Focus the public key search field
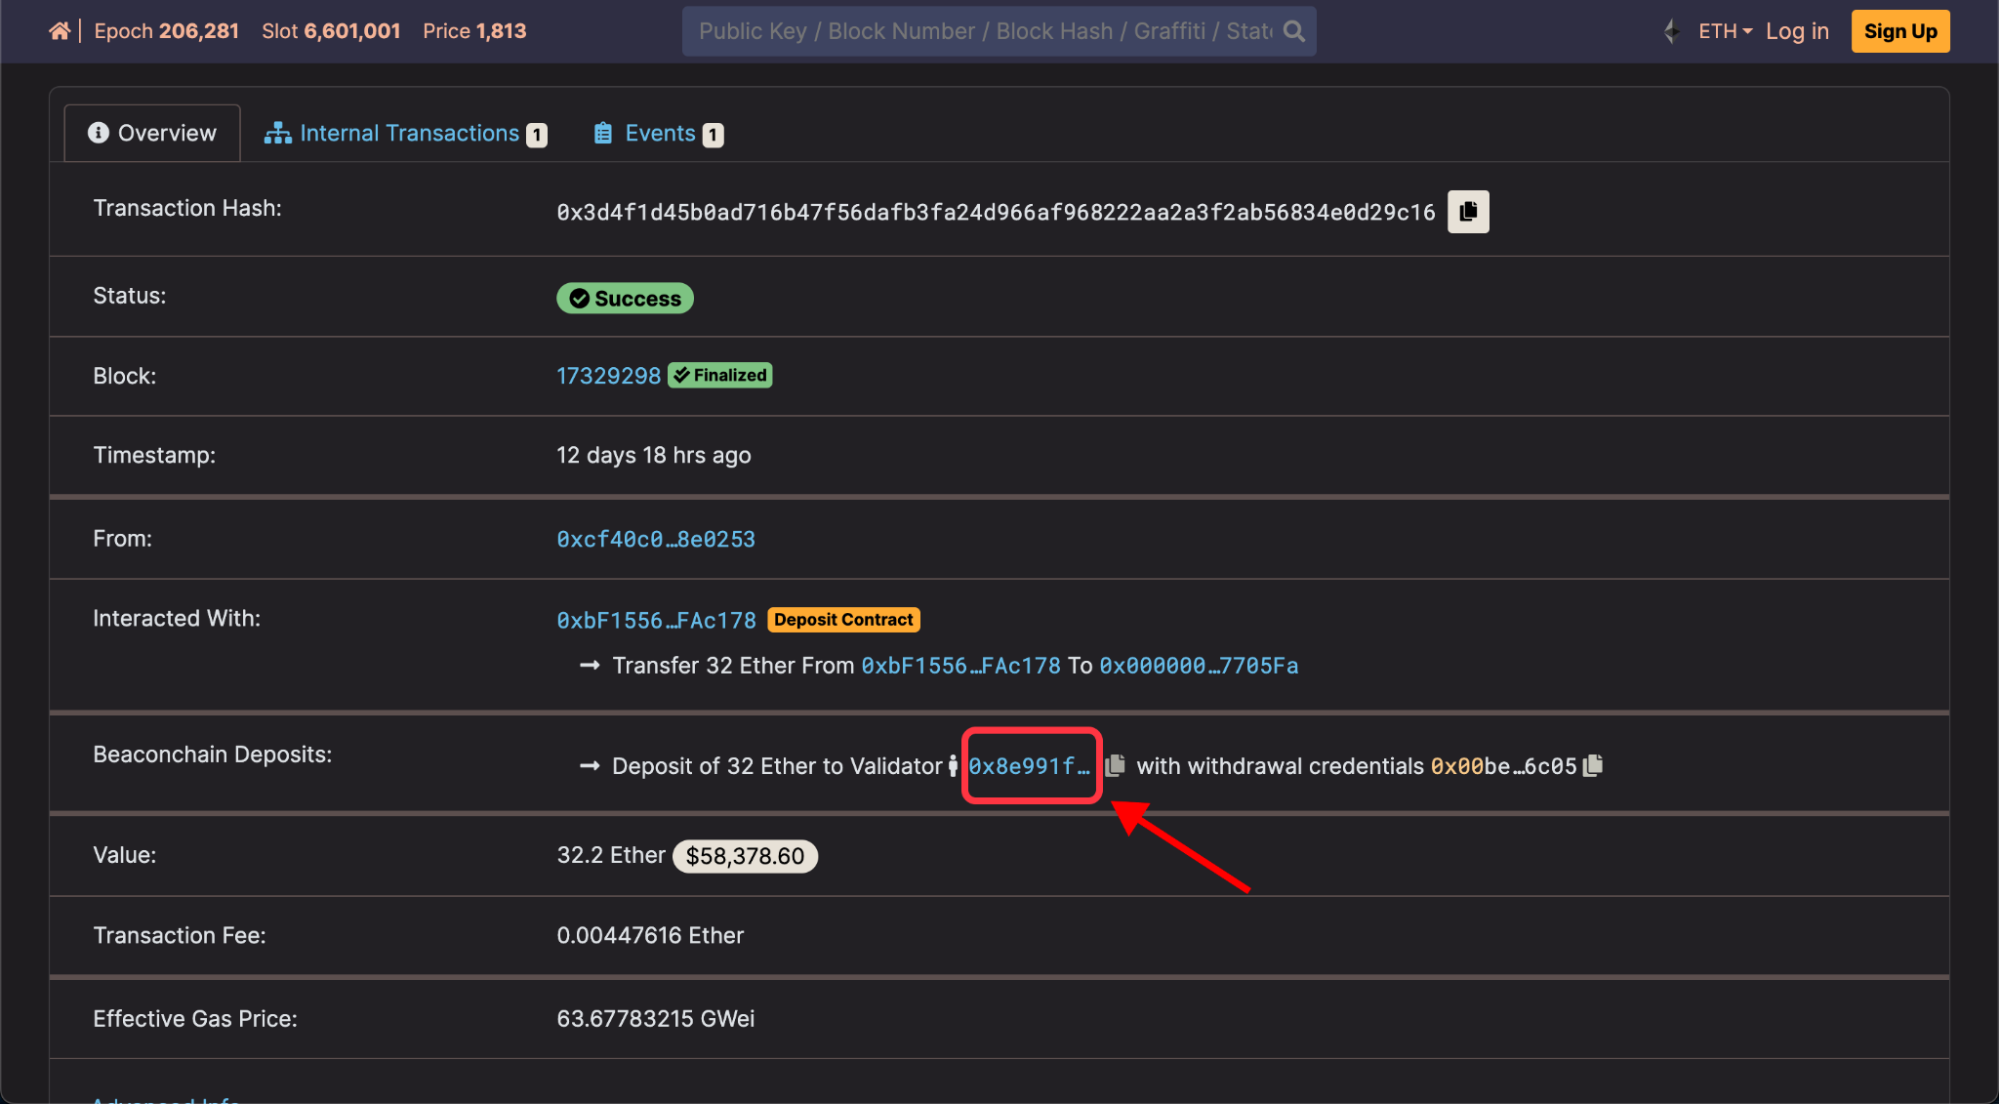 (984, 31)
